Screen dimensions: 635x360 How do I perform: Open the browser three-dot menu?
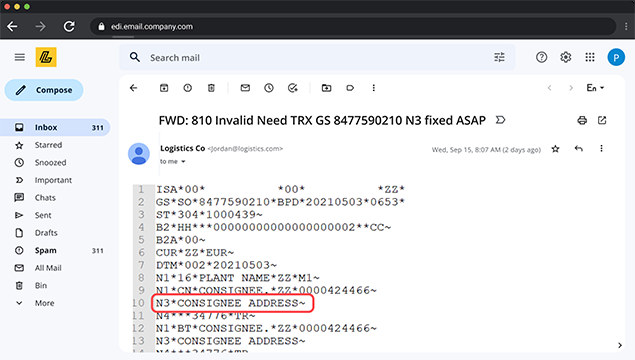tap(626, 26)
